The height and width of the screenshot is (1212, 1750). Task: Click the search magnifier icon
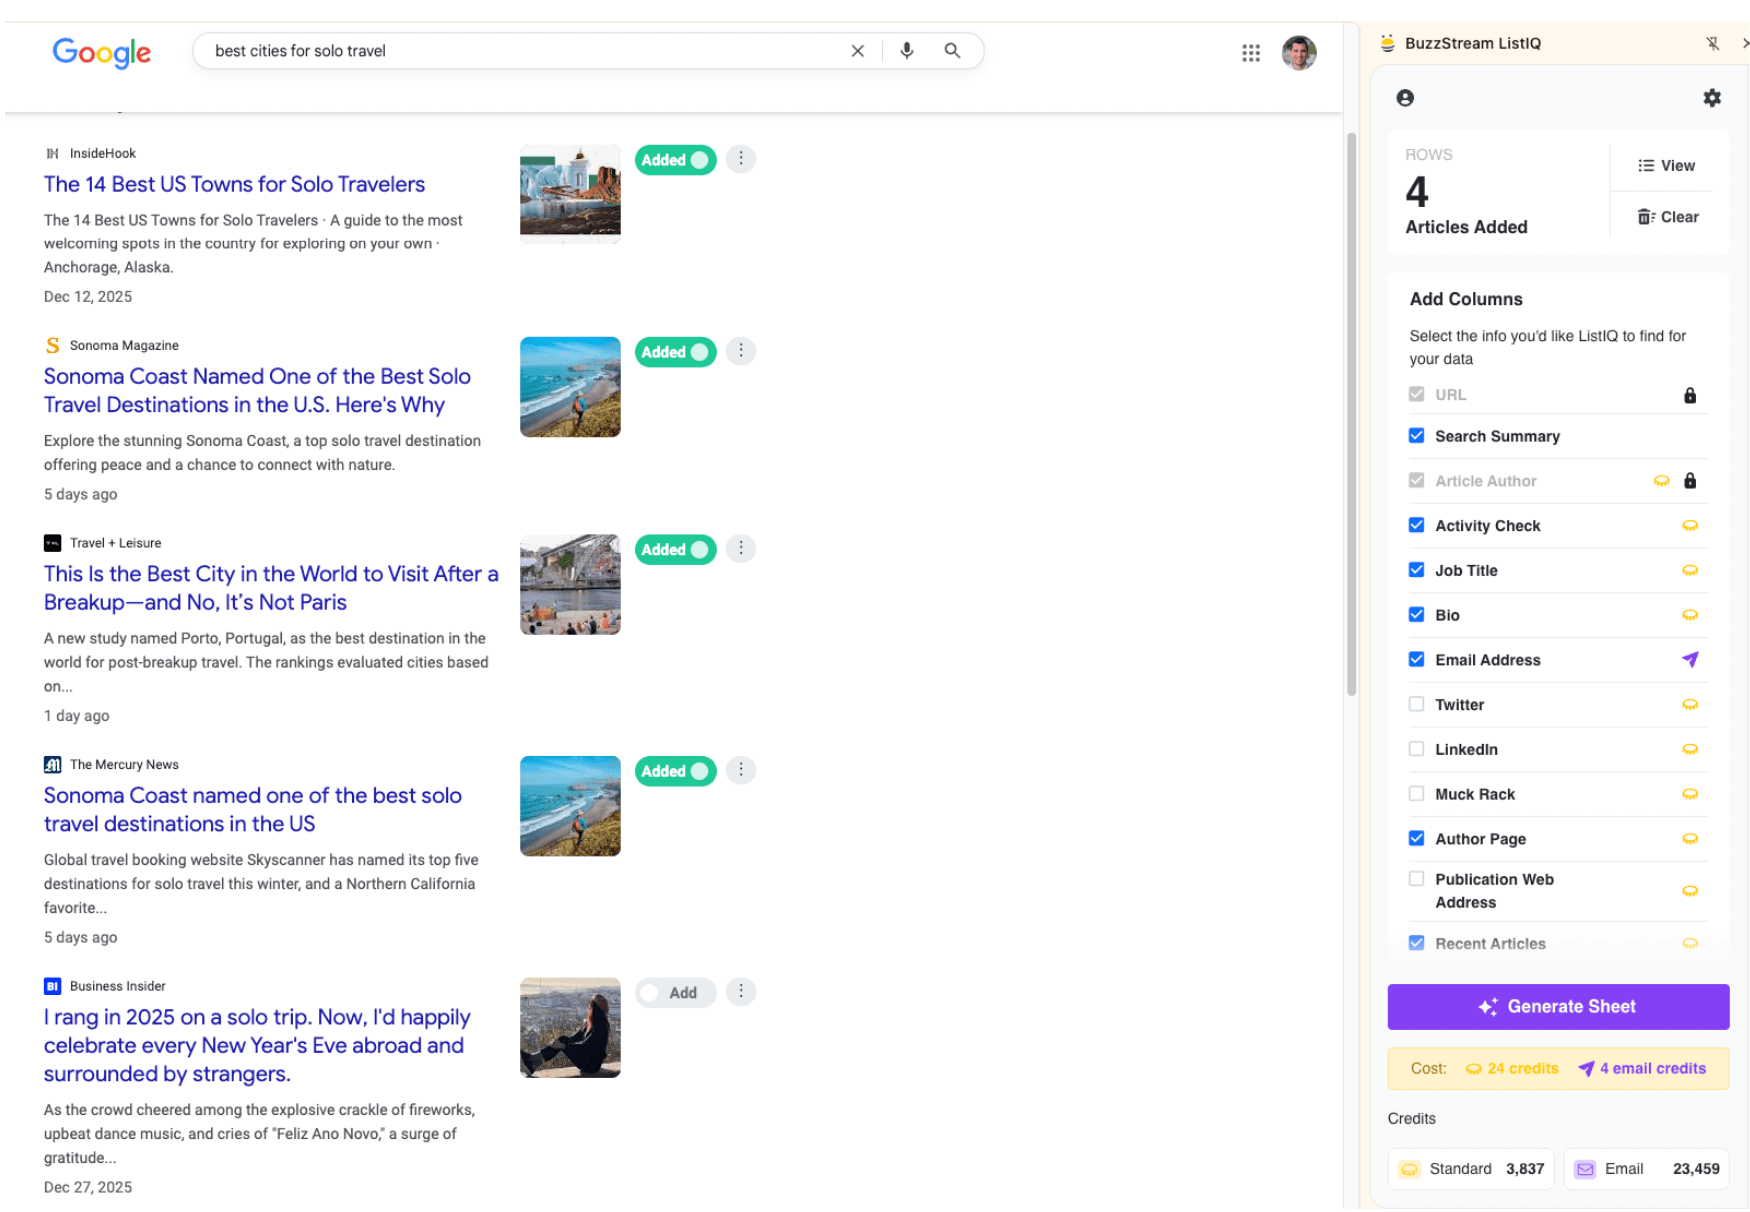tap(951, 50)
